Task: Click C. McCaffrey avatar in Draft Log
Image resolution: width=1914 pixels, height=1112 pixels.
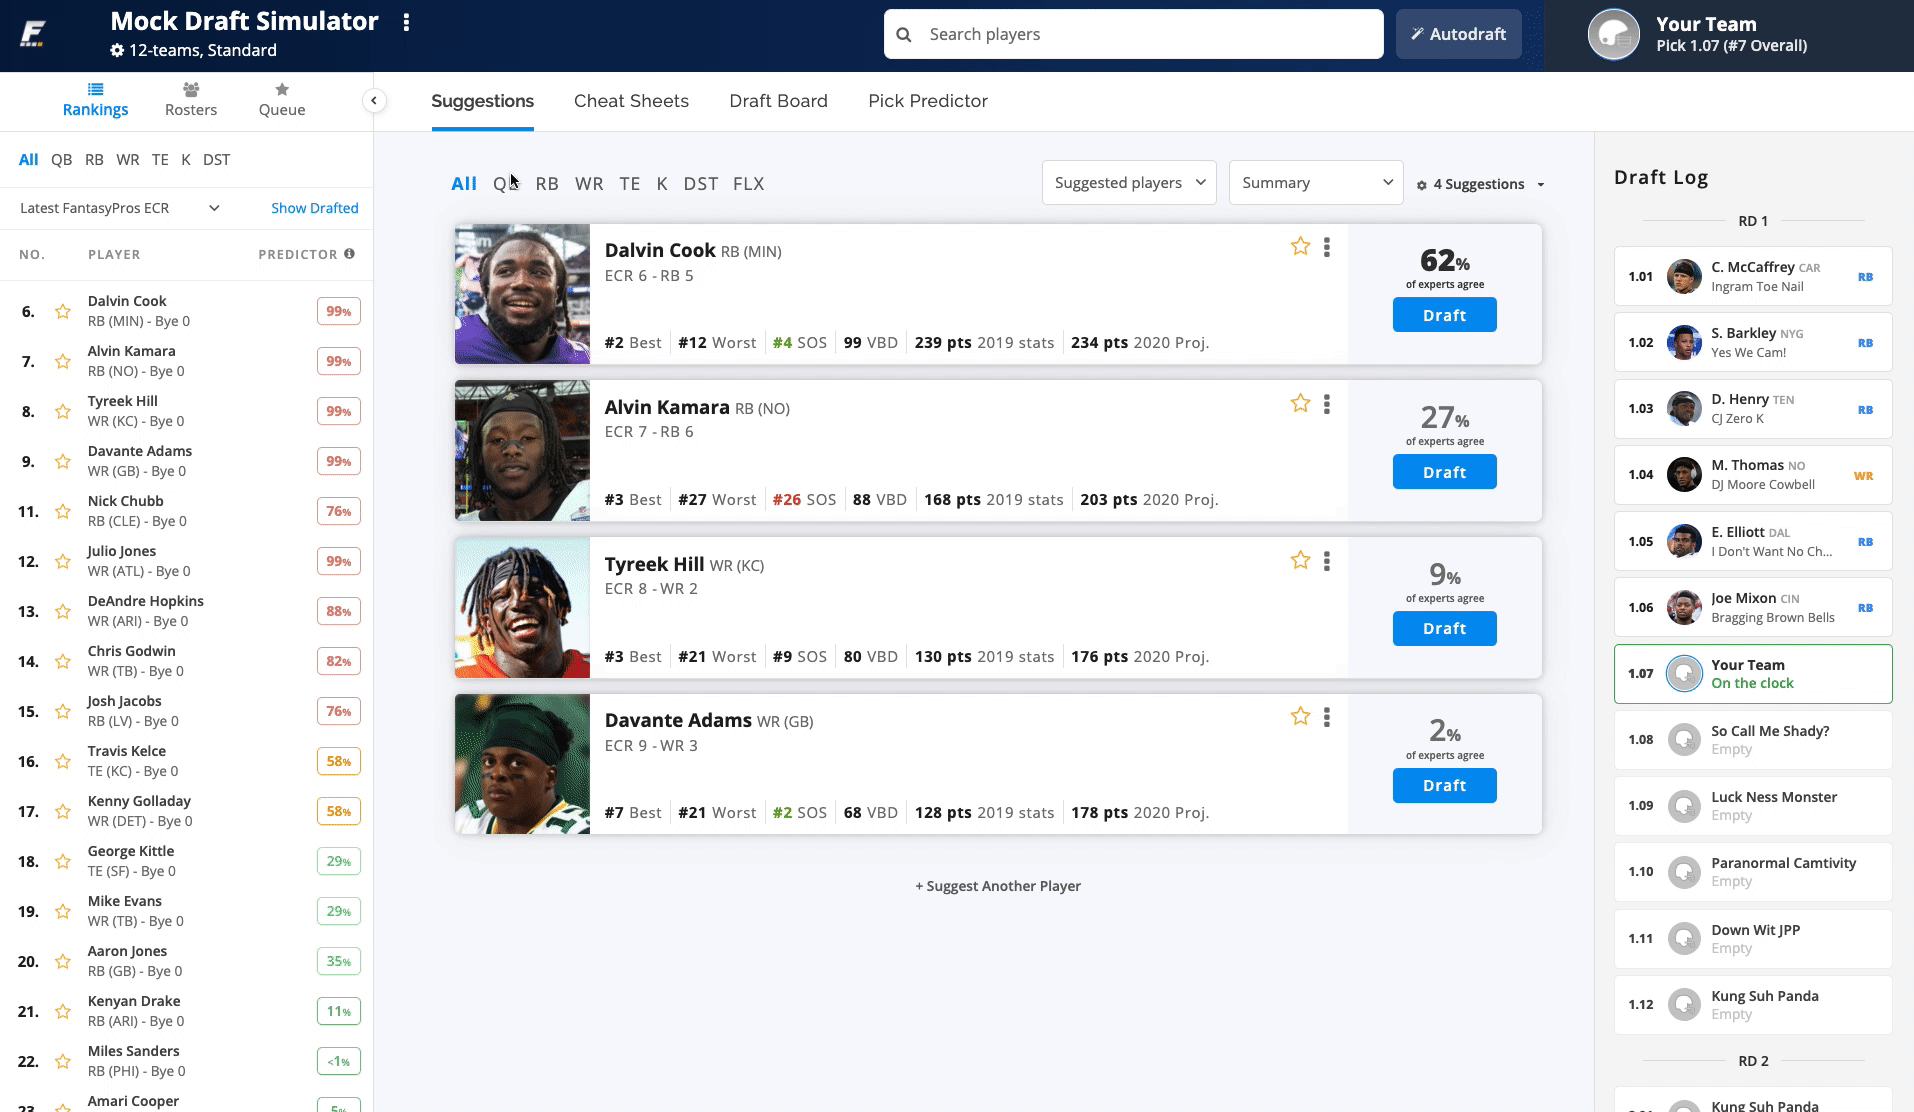Action: pos(1684,276)
